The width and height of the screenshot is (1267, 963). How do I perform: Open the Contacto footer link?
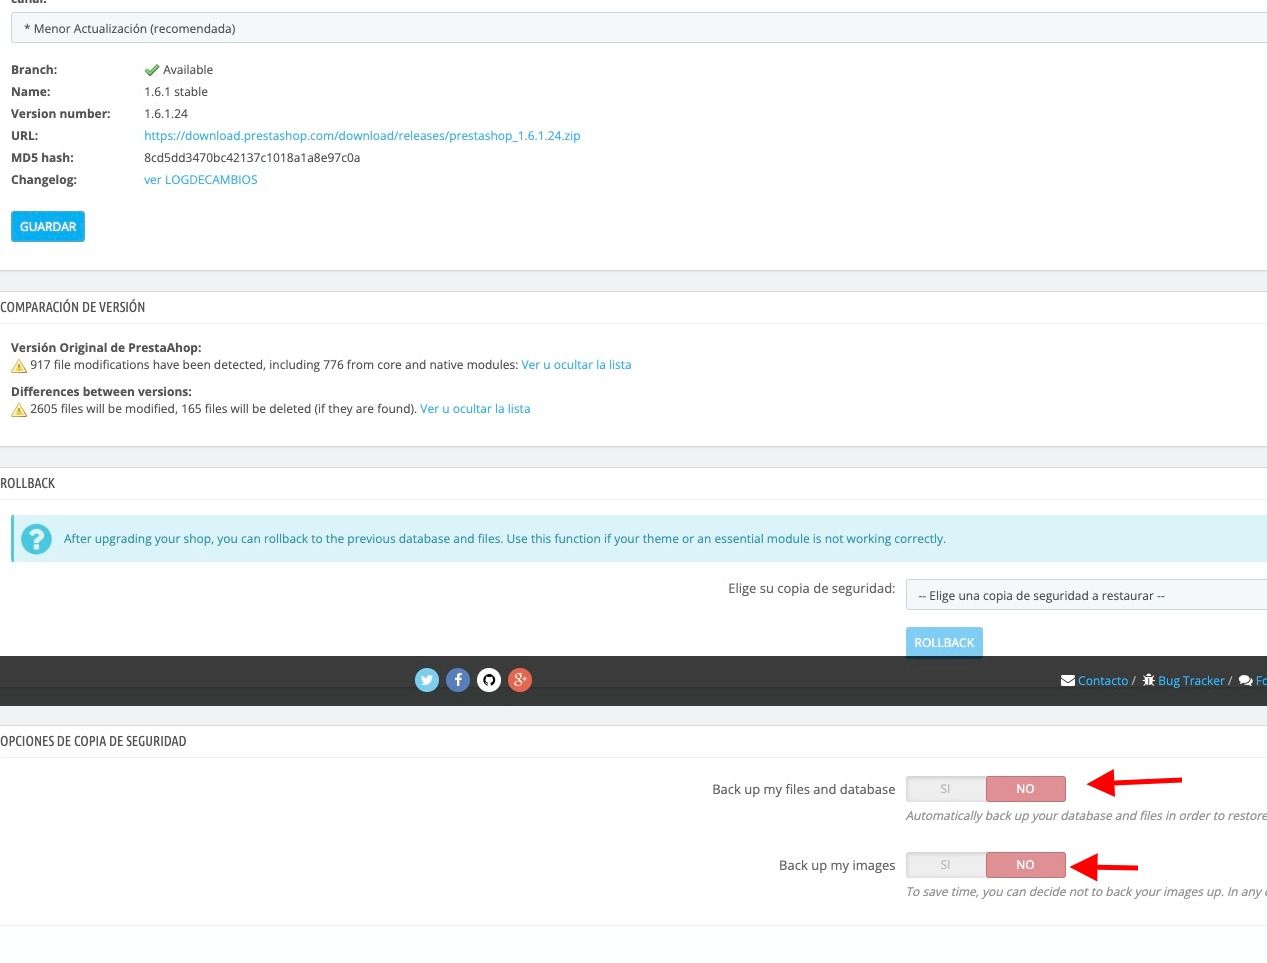click(x=1103, y=681)
